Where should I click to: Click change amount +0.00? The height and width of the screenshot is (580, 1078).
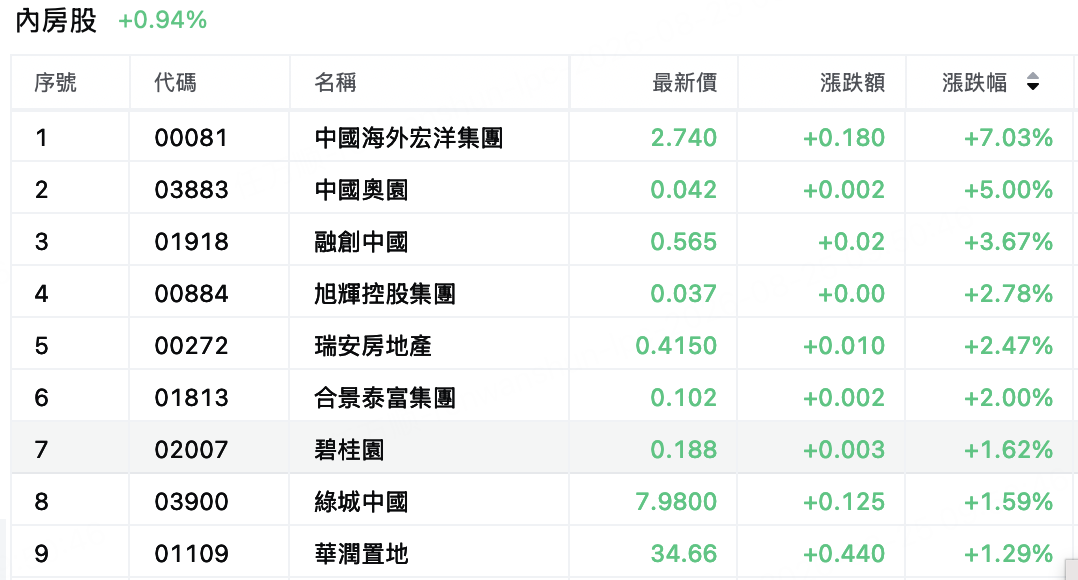pyautogui.click(x=851, y=294)
